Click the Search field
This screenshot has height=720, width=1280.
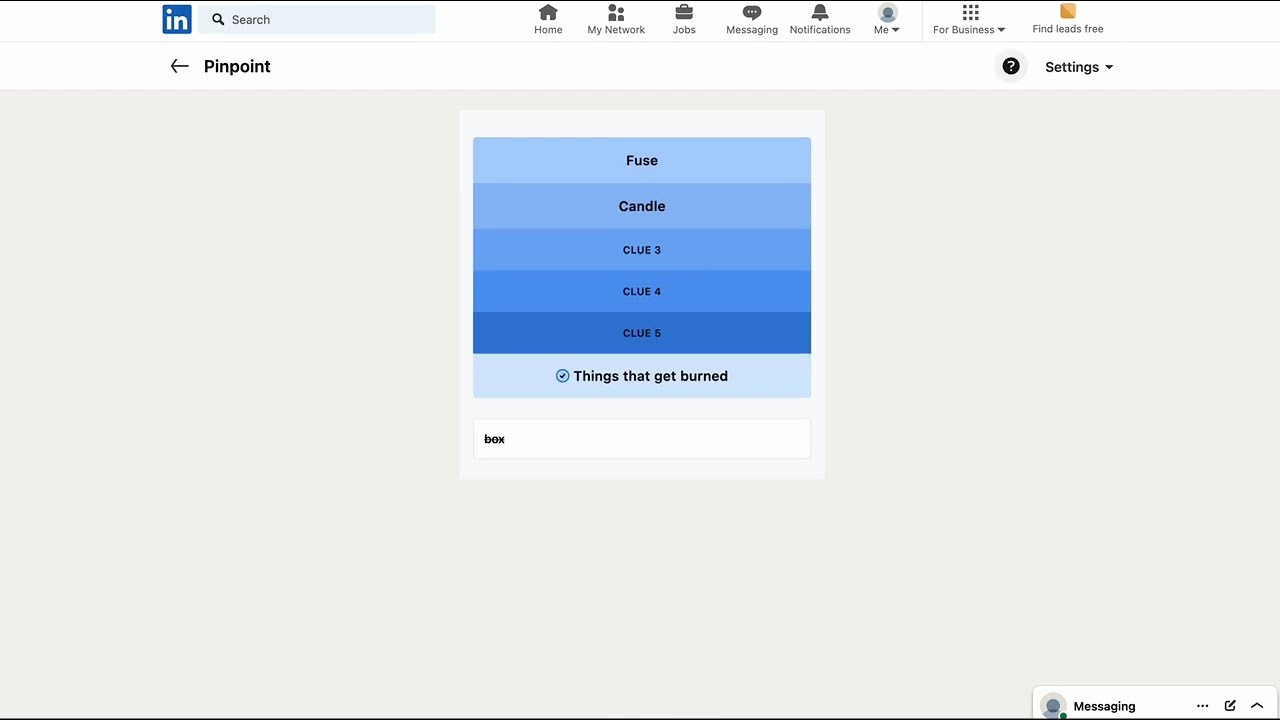[x=317, y=19]
